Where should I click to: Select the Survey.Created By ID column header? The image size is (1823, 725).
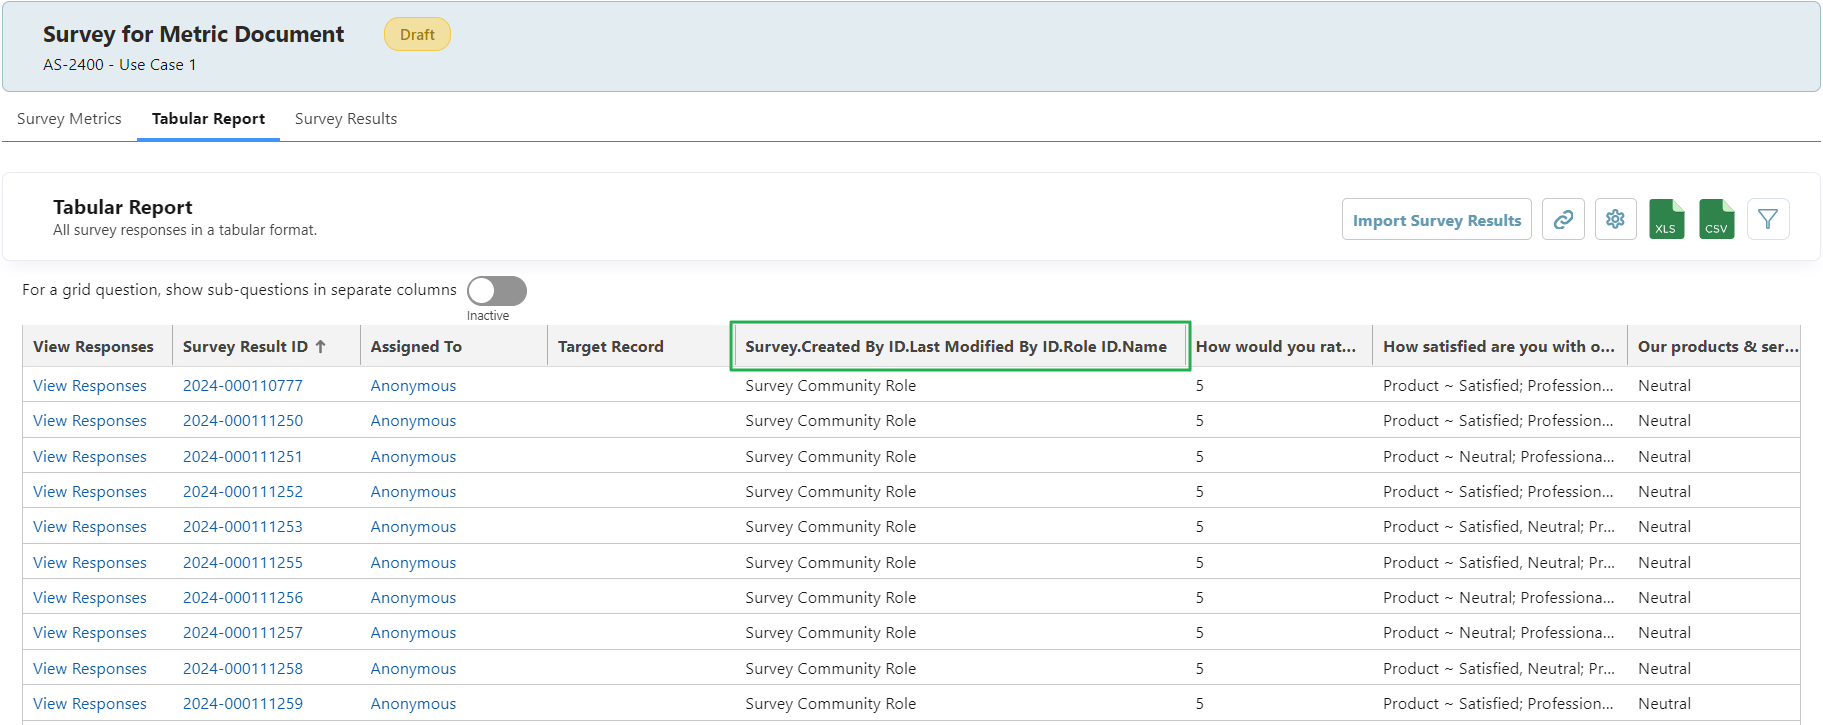click(x=955, y=347)
